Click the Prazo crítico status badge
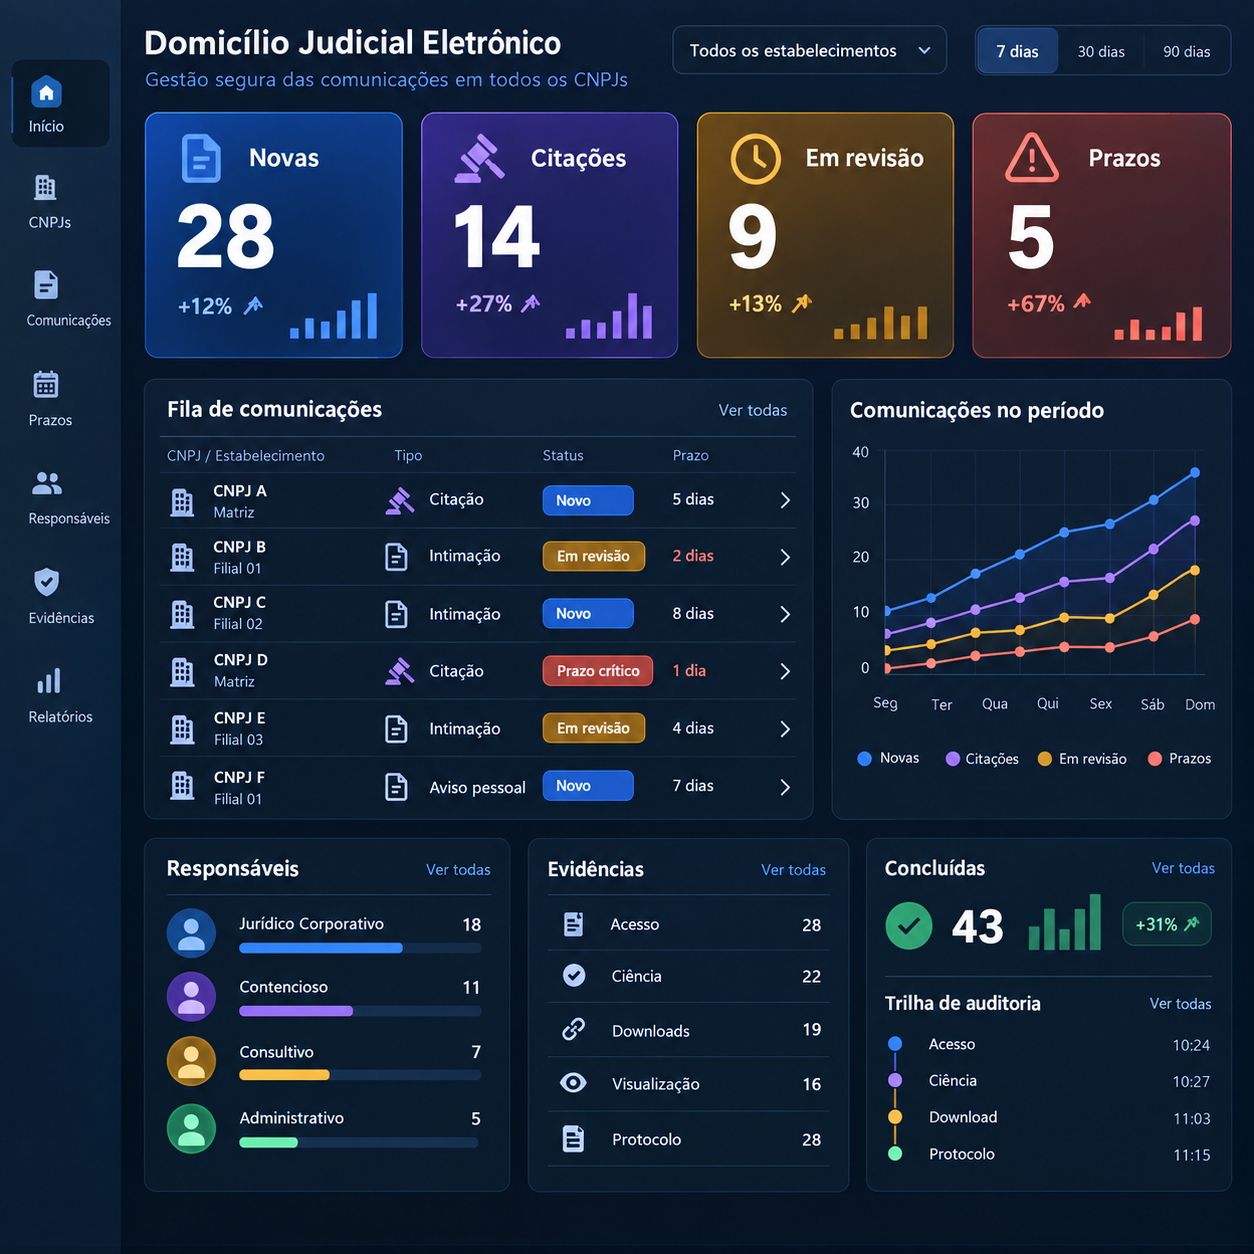The image size is (1254, 1254). coord(598,671)
